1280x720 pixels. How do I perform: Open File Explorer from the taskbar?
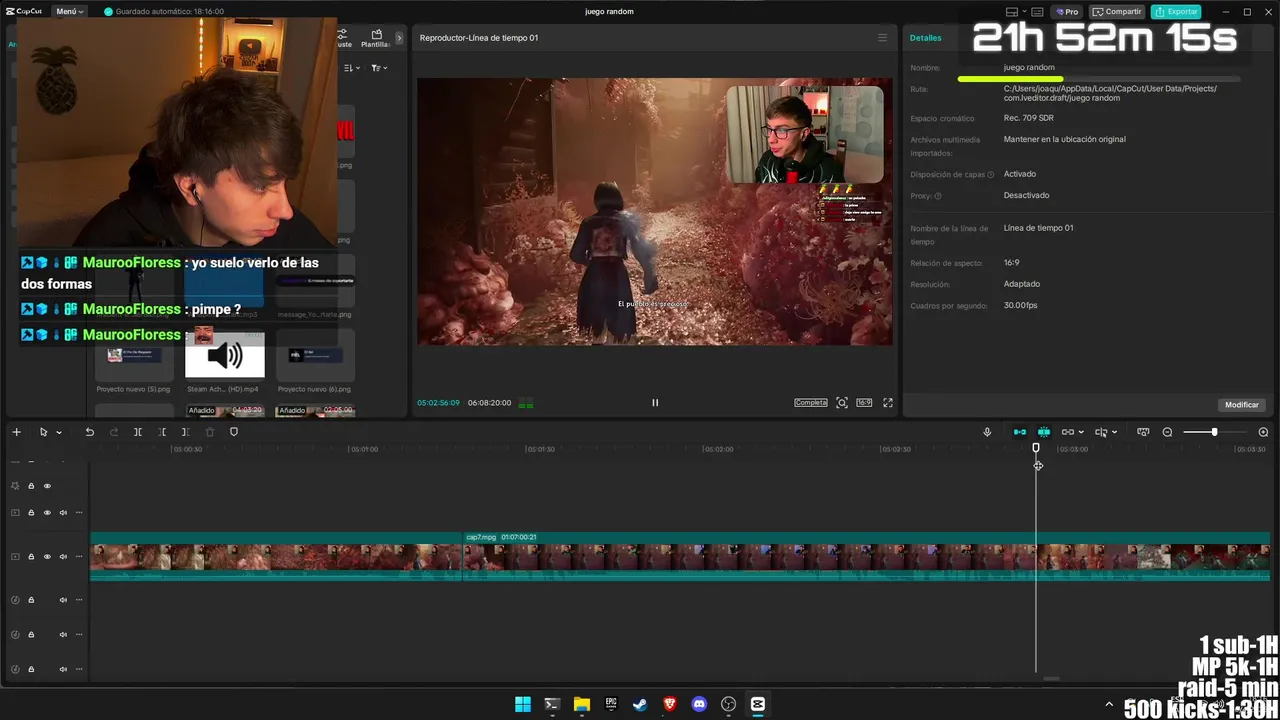click(x=582, y=704)
